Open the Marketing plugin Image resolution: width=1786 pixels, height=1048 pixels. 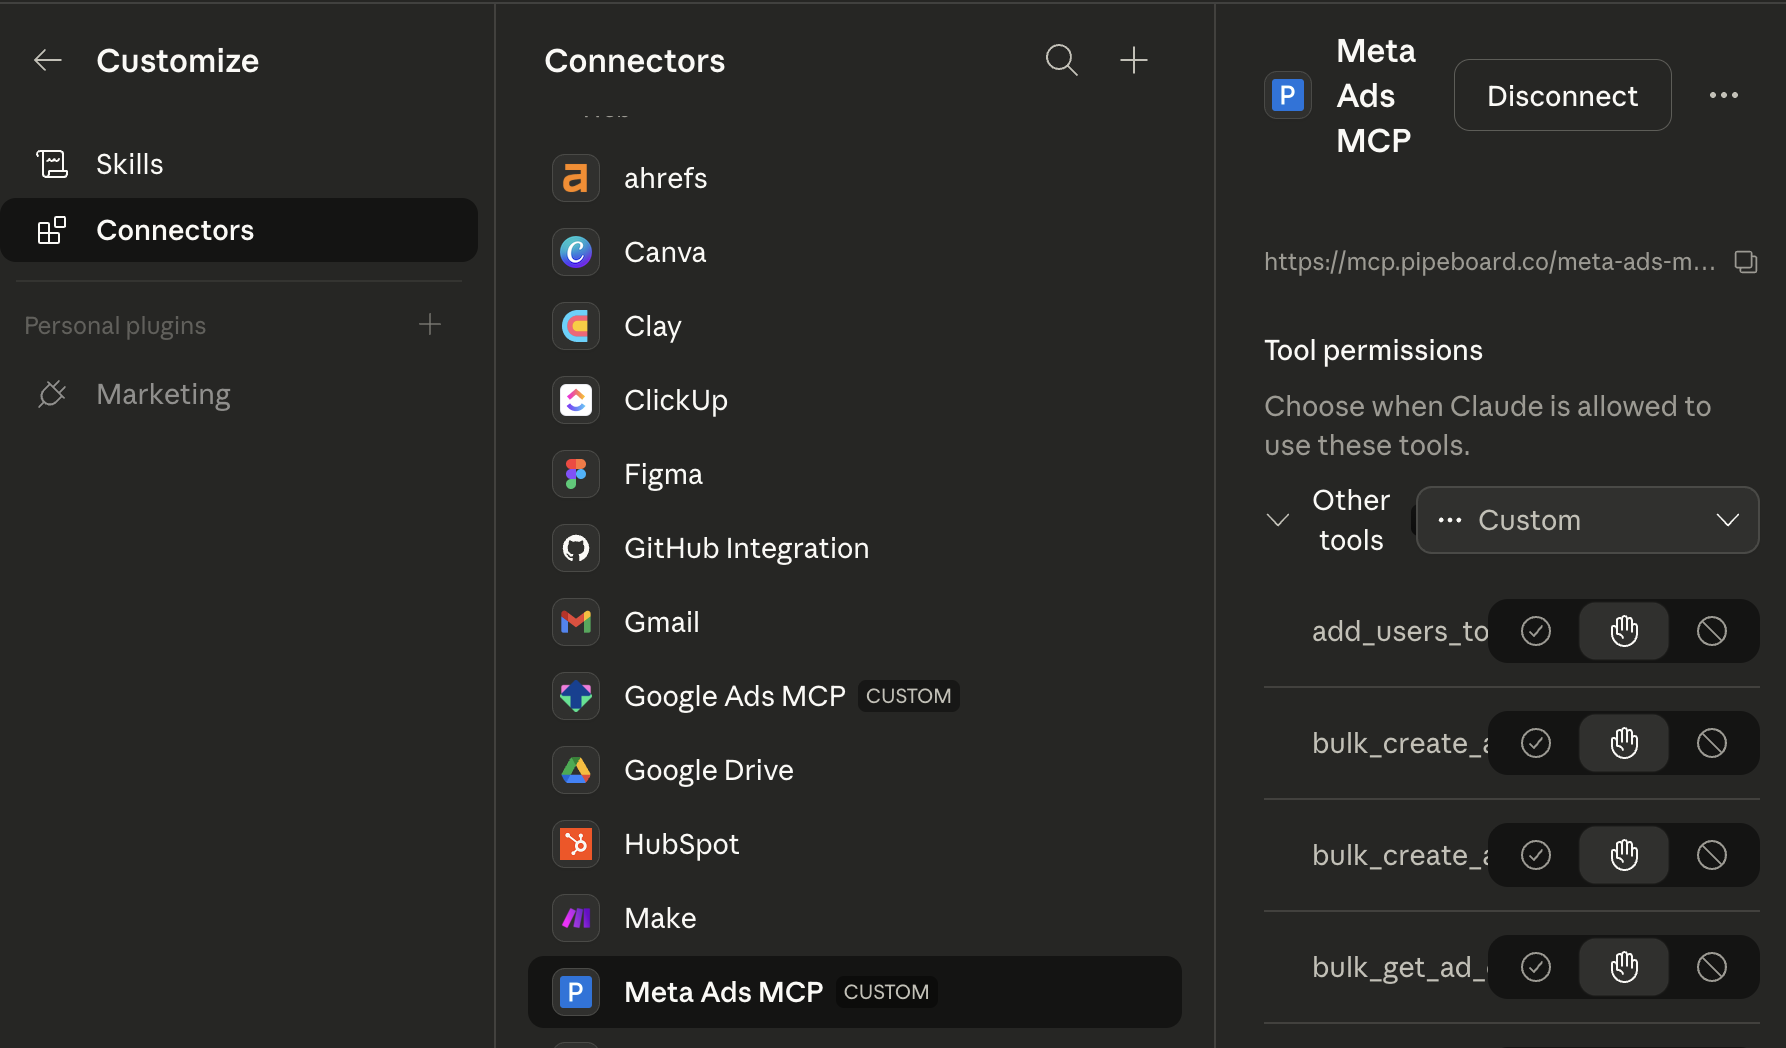click(x=163, y=395)
